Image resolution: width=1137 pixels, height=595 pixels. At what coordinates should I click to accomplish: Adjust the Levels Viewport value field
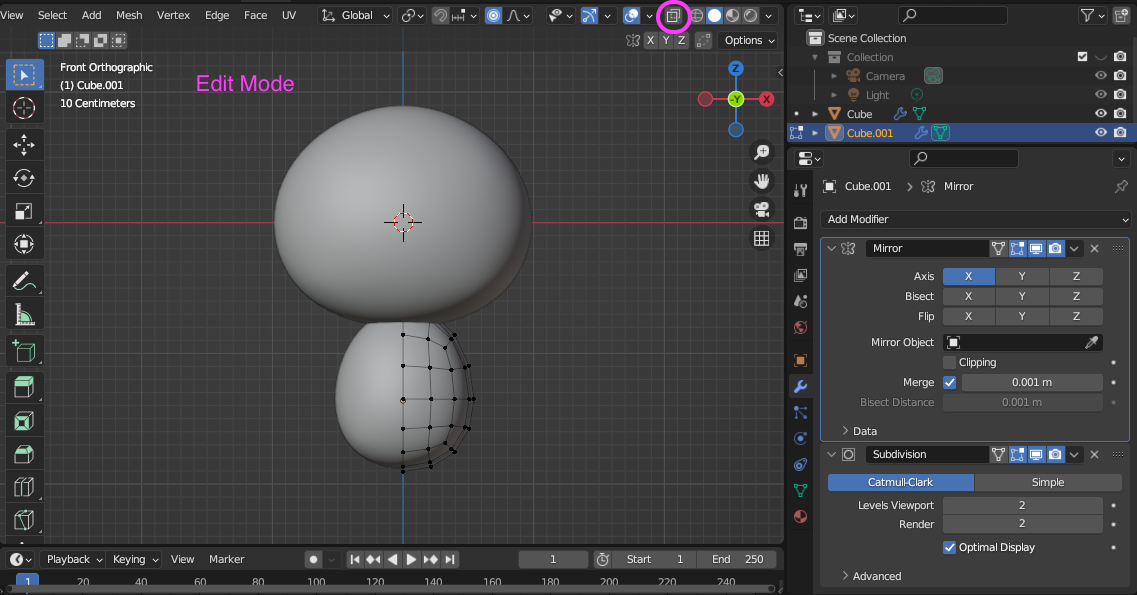(1022, 505)
